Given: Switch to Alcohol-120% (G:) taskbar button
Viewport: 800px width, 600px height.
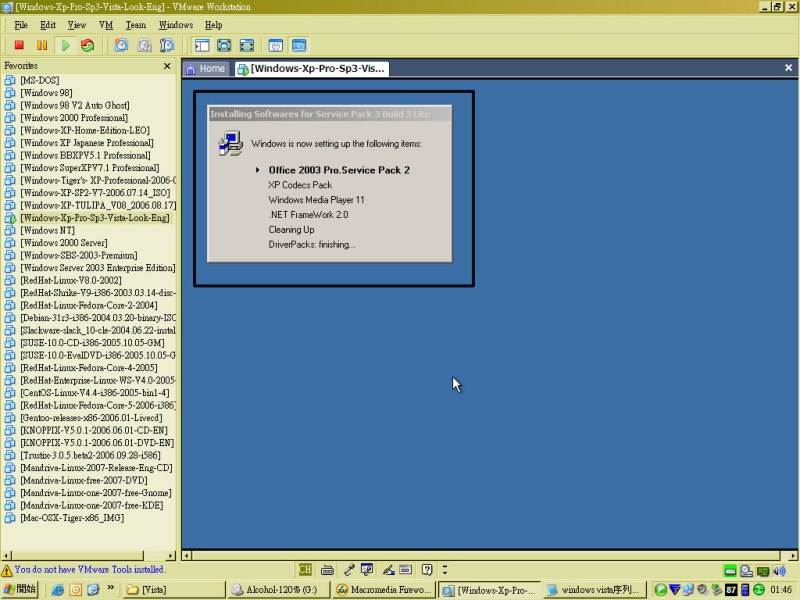Looking at the screenshot, I should 278,590.
